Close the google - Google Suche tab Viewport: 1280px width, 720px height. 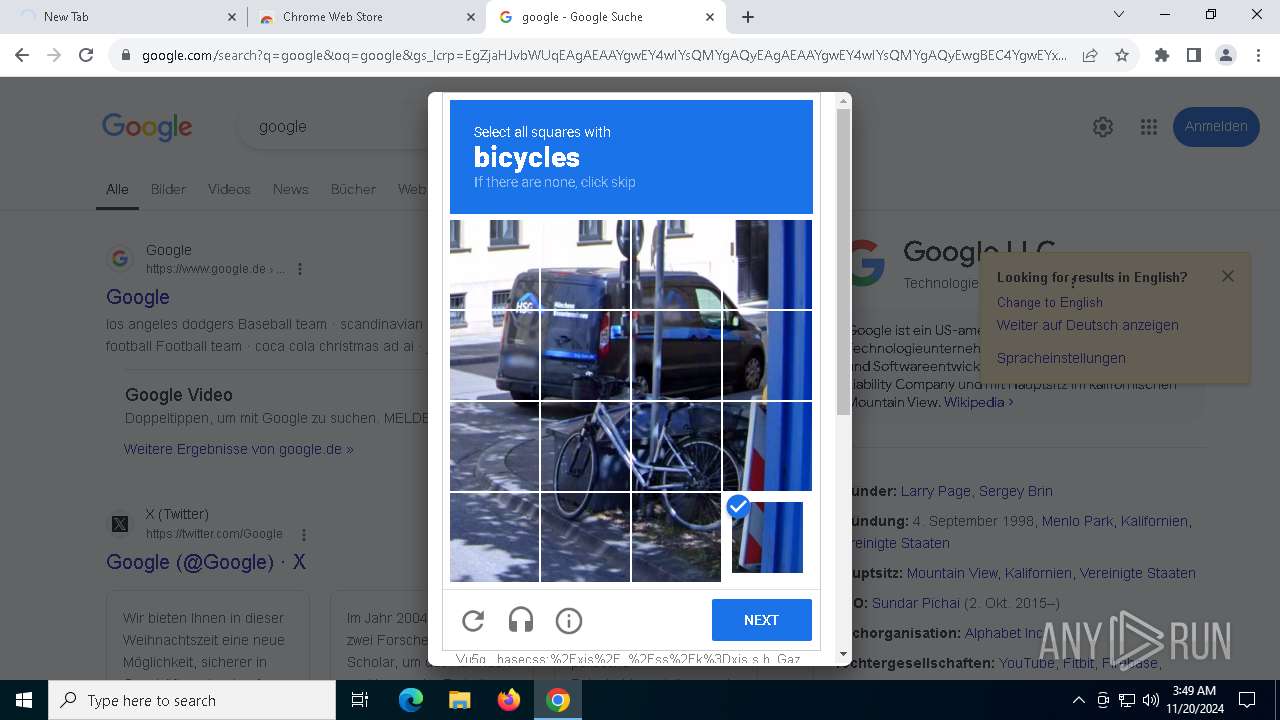click(710, 17)
